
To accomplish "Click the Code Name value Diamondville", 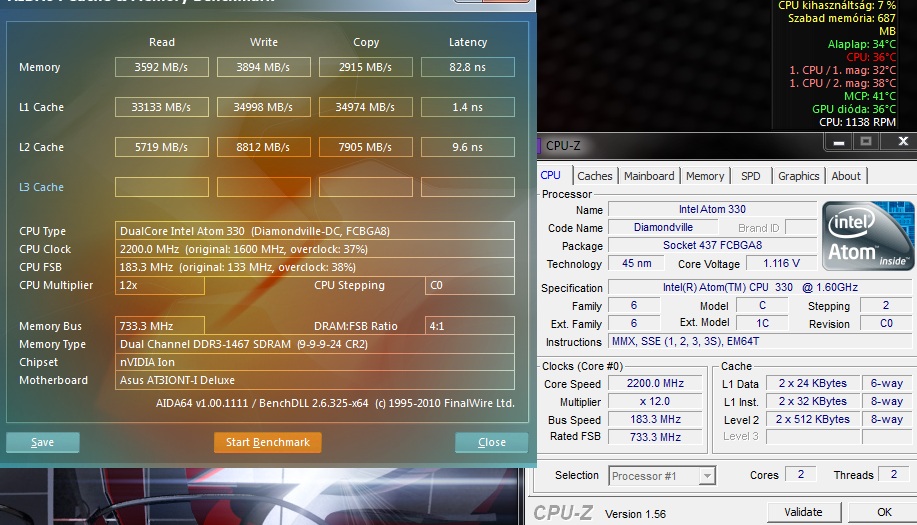I will click(663, 227).
